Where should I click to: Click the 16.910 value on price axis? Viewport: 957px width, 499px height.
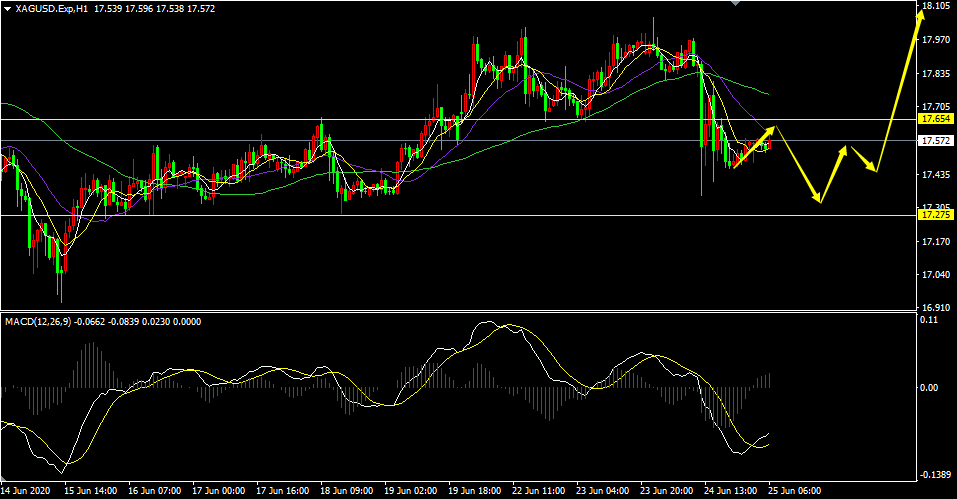click(937, 307)
